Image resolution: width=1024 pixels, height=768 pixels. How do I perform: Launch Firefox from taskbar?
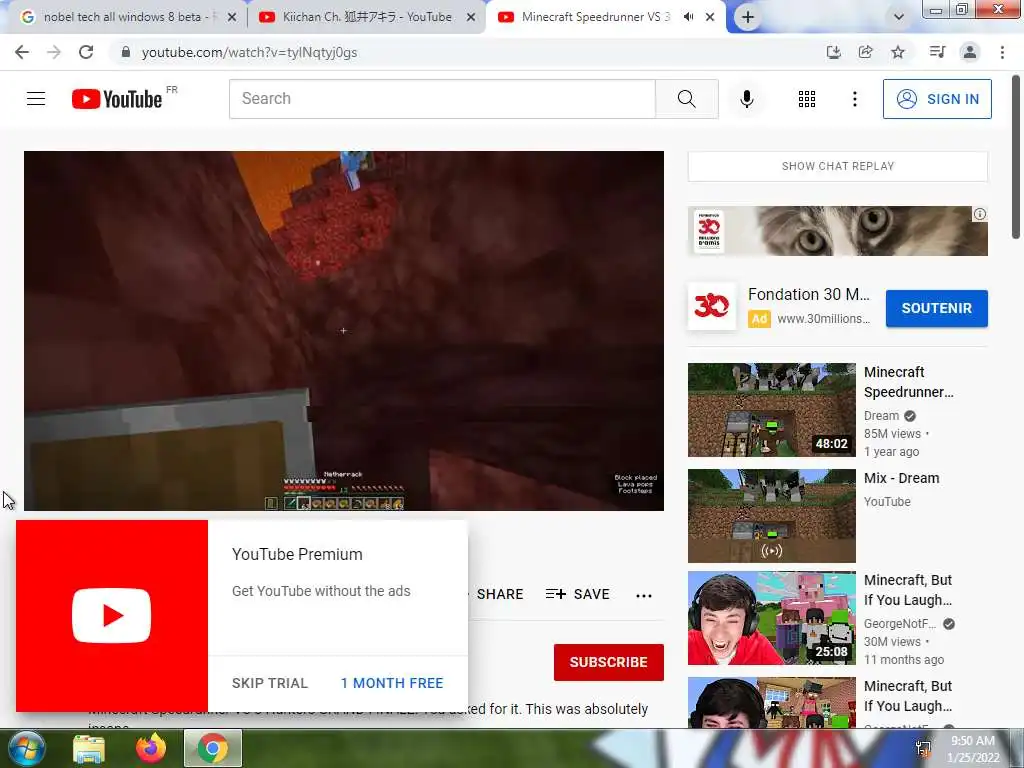[151, 748]
